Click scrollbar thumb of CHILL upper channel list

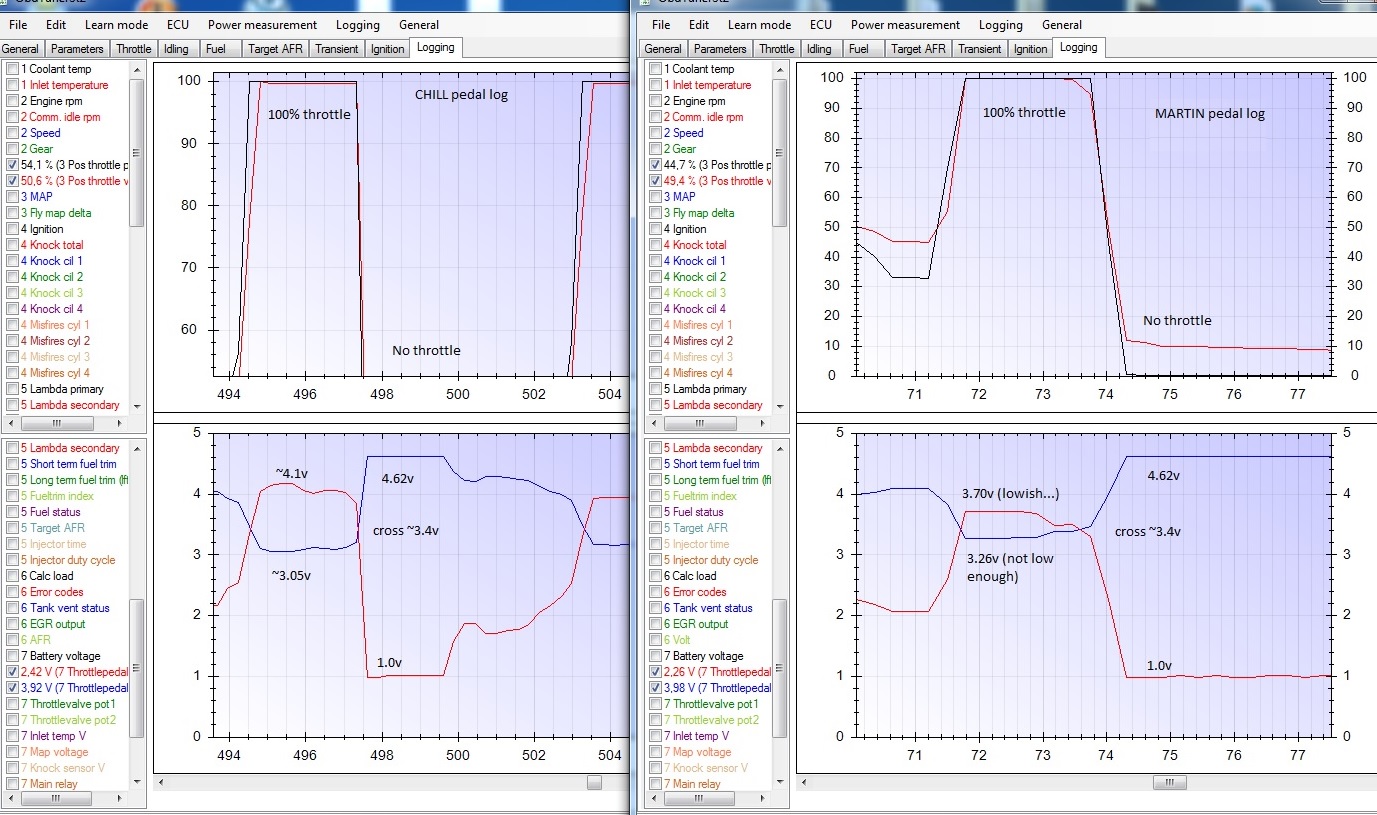(137, 153)
